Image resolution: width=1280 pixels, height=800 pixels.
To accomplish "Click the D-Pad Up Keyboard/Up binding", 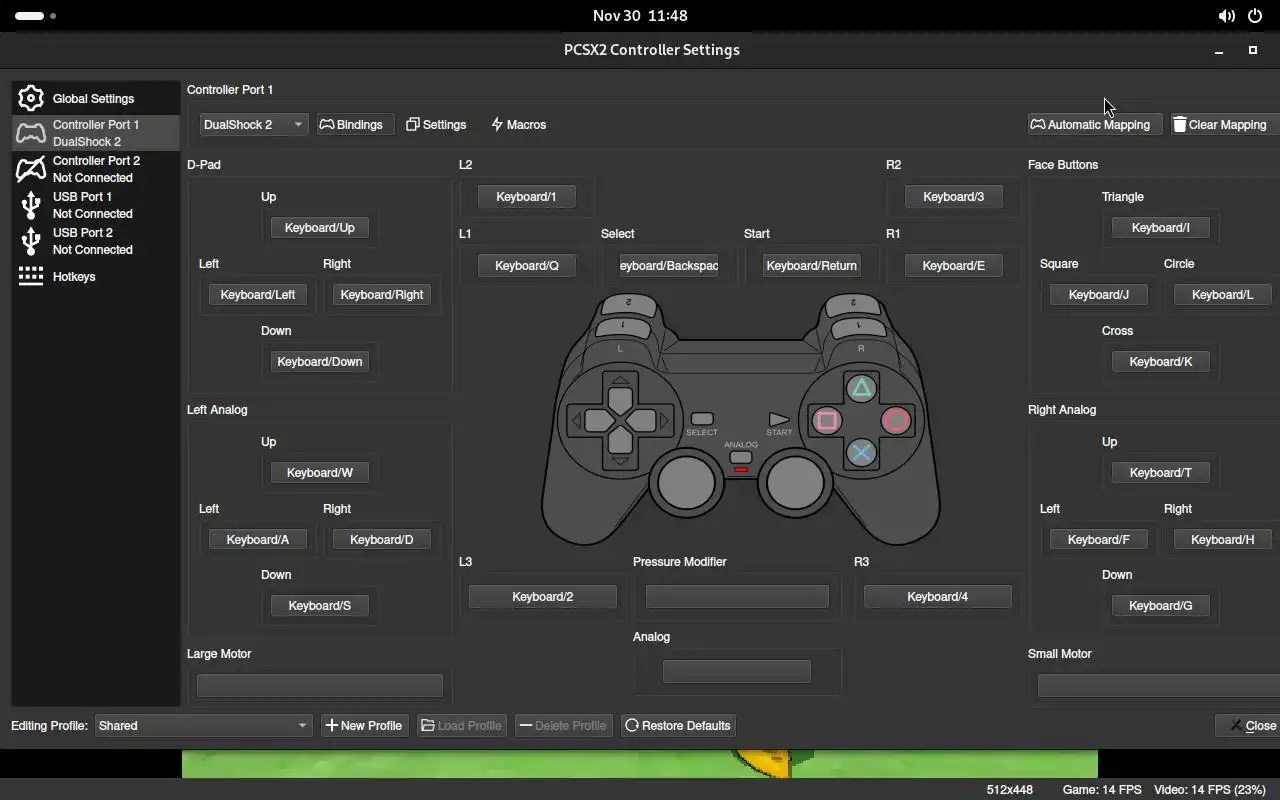I will pyautogui.click(x=320, y=228).
